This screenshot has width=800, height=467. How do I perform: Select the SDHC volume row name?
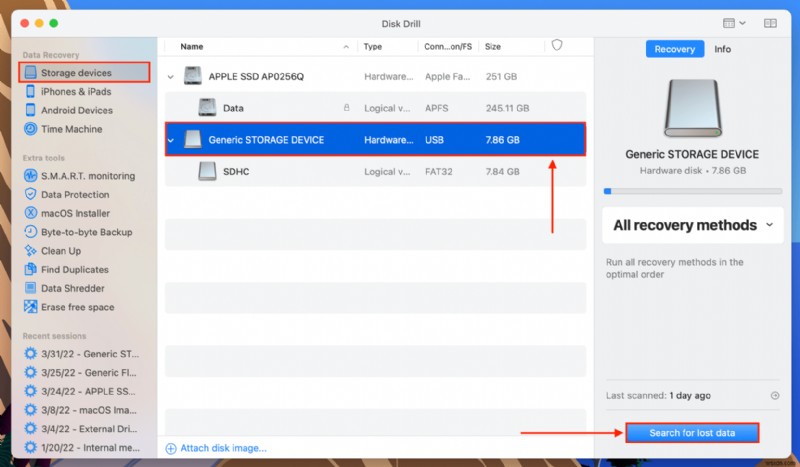236,171
